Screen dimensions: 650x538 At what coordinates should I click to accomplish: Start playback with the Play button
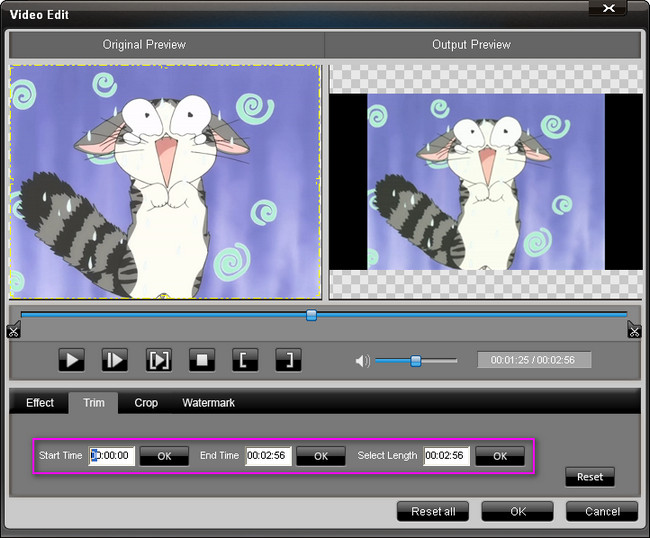[x=72, y=360]
